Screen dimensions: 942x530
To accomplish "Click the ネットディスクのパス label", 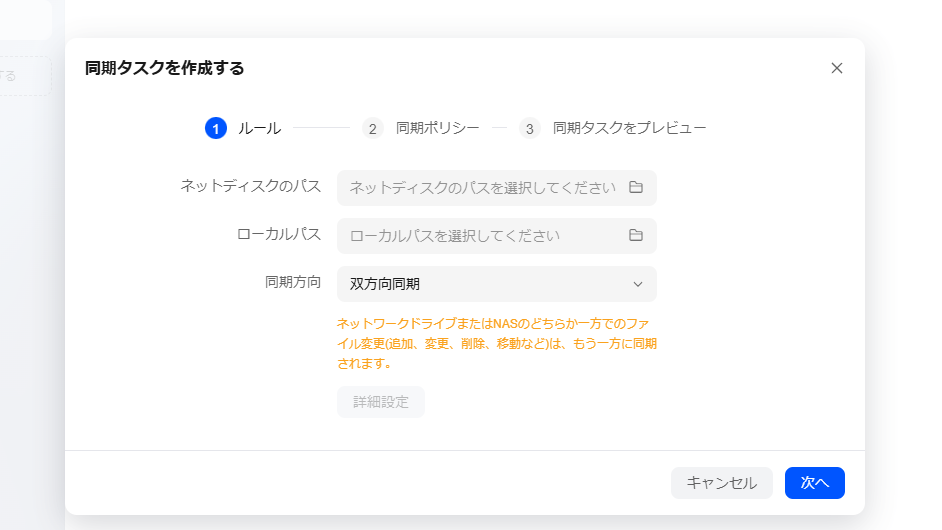I will (x=251, y=186).
